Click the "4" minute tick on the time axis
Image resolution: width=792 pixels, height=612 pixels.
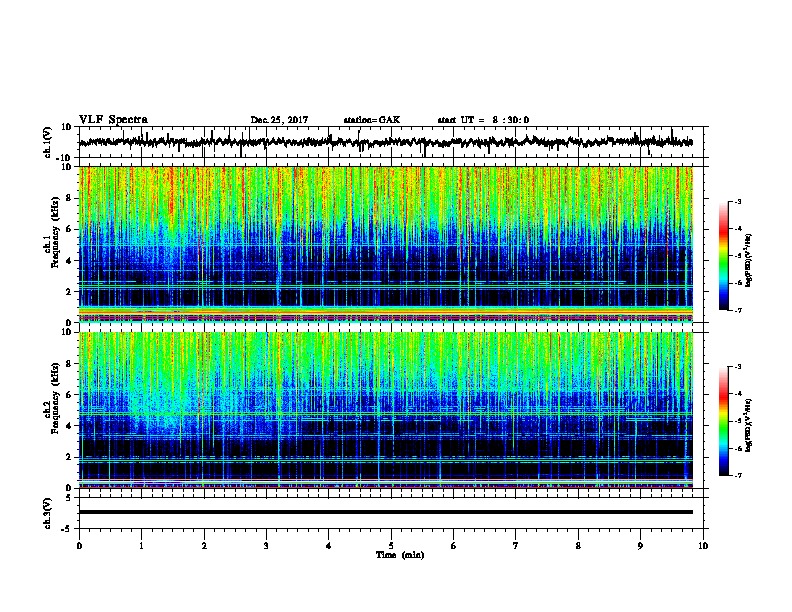pyautogui.click(x=329, y=546)
